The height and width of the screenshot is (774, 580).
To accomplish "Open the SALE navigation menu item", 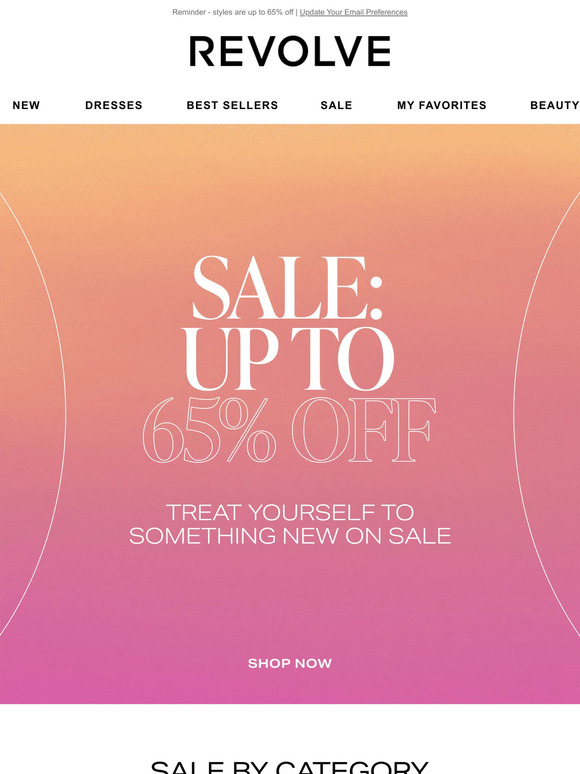I will (x=336, y=105).
